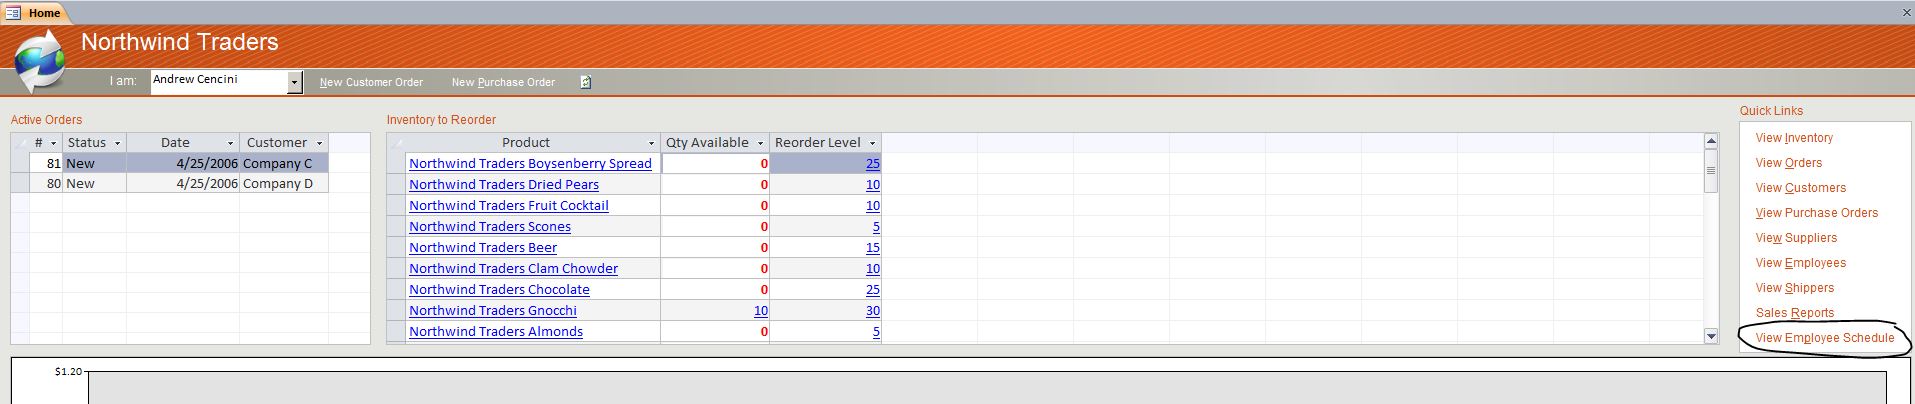Click the Home tab form icon
Image resolution: width=1915 pixels, height=404 pixels.
coord(14,13)
